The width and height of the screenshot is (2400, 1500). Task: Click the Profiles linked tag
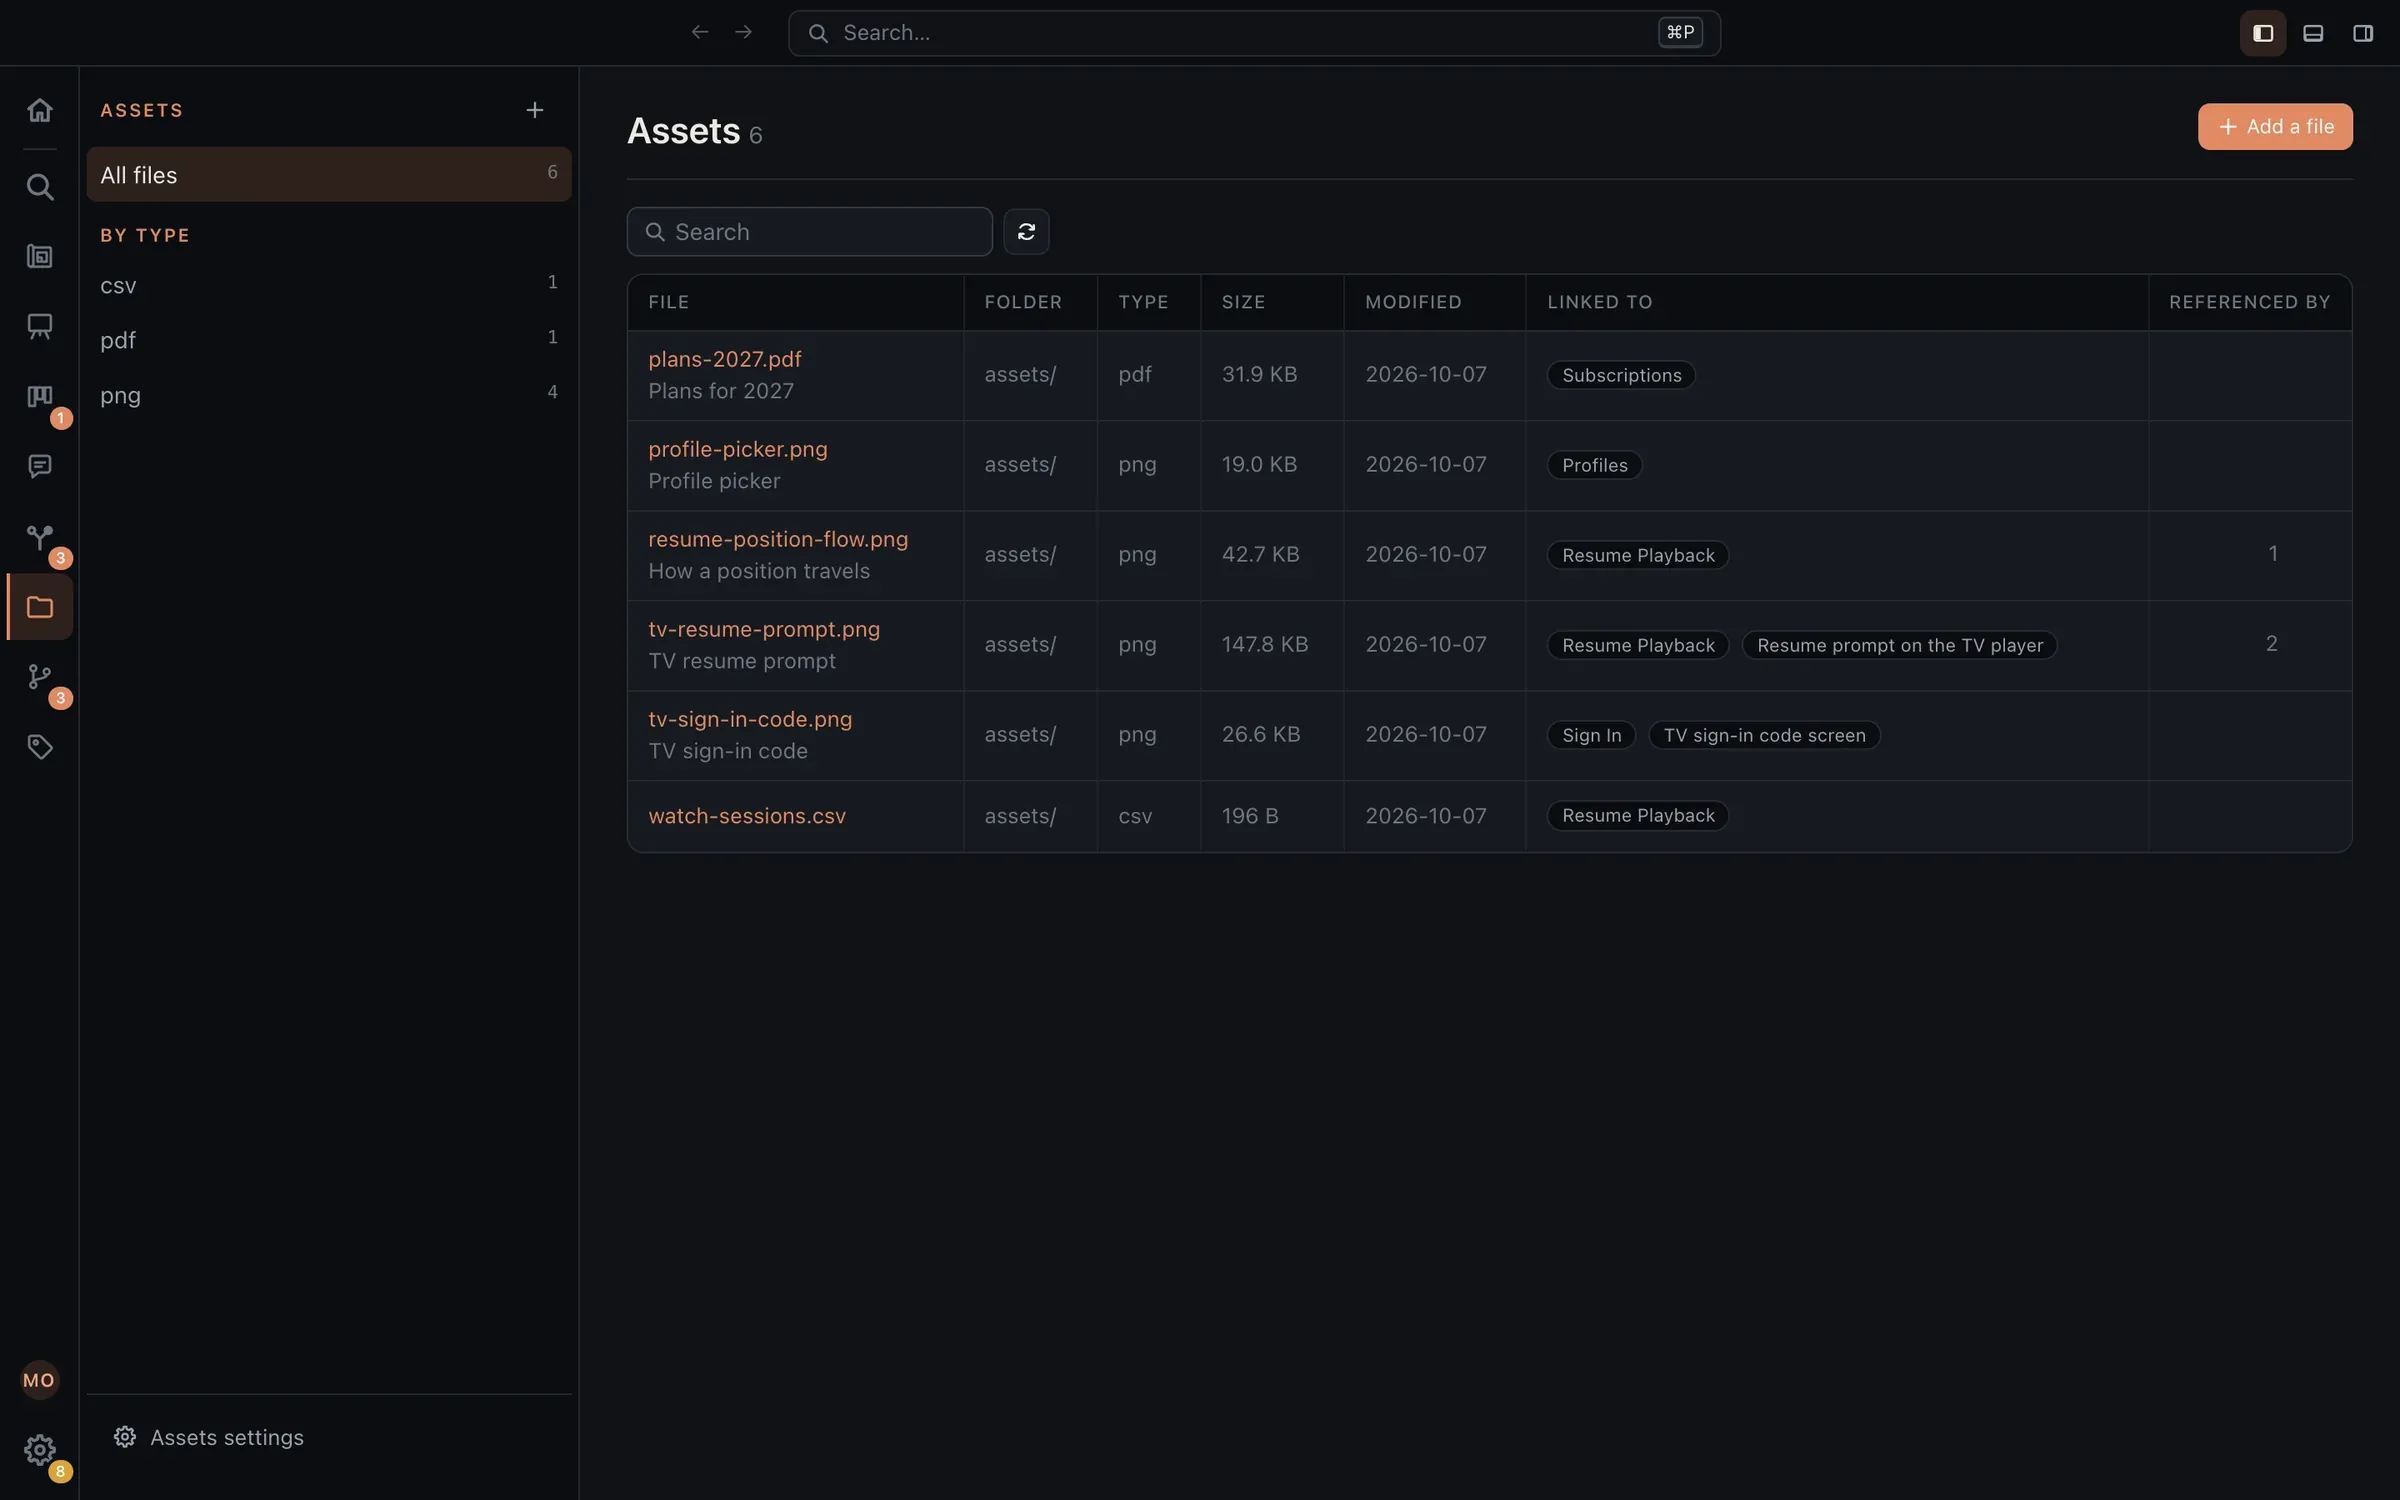click(1594, 465)
